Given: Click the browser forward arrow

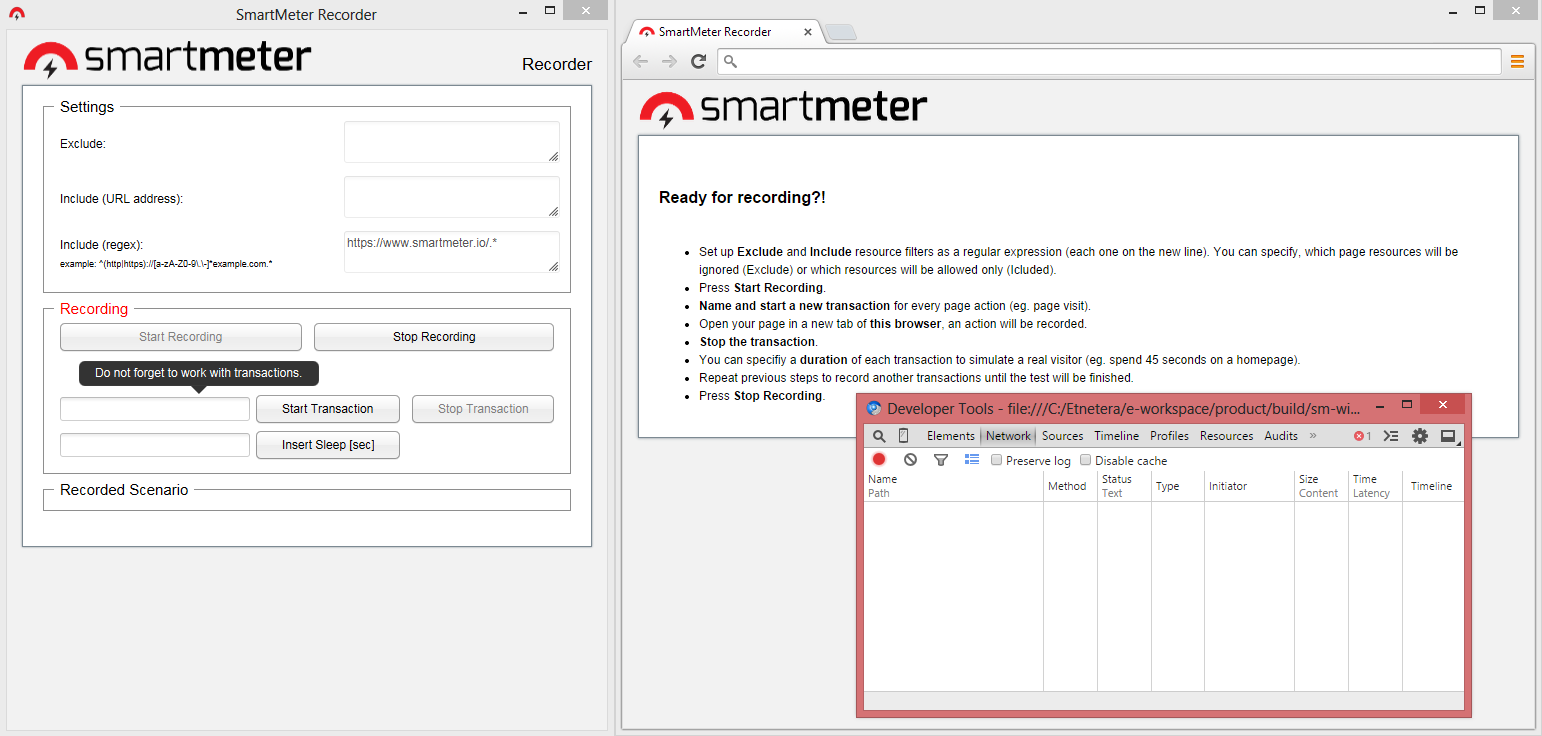Looking at the screenshot, I should tap(670, 61).
